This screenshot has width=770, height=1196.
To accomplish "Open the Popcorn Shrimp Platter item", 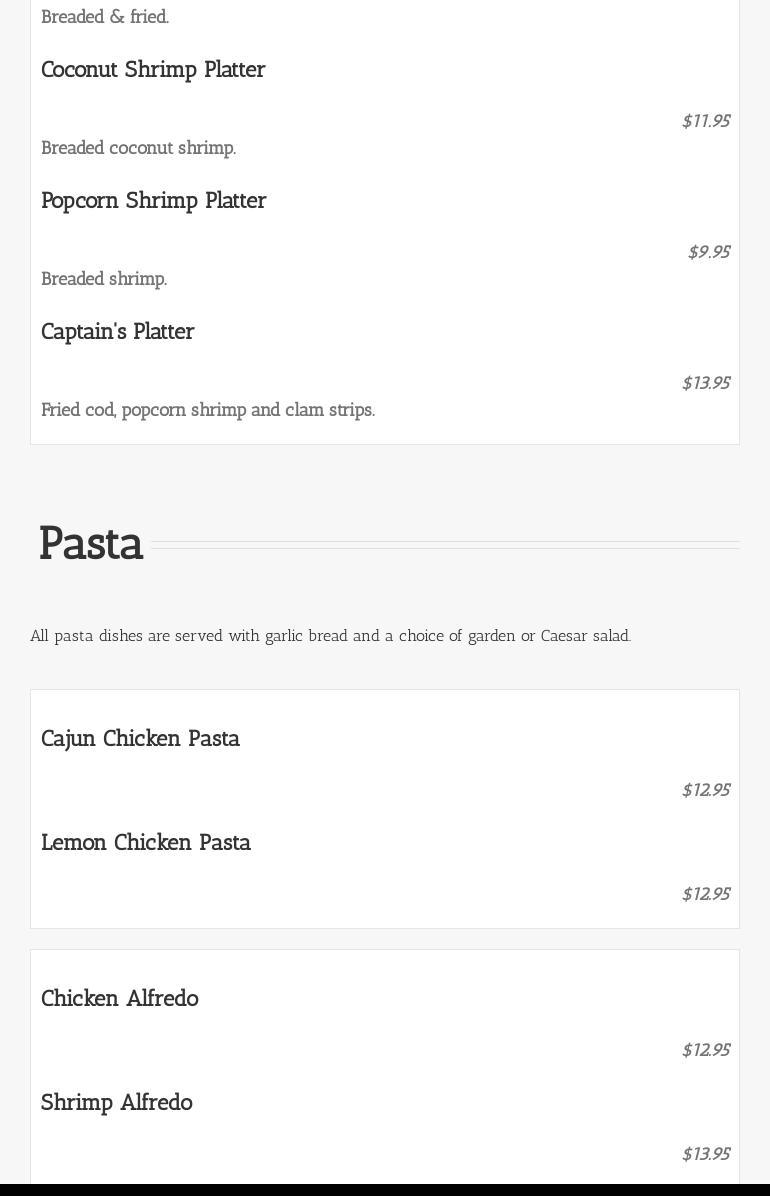I will pyautogui.click(x=153, y=201).
